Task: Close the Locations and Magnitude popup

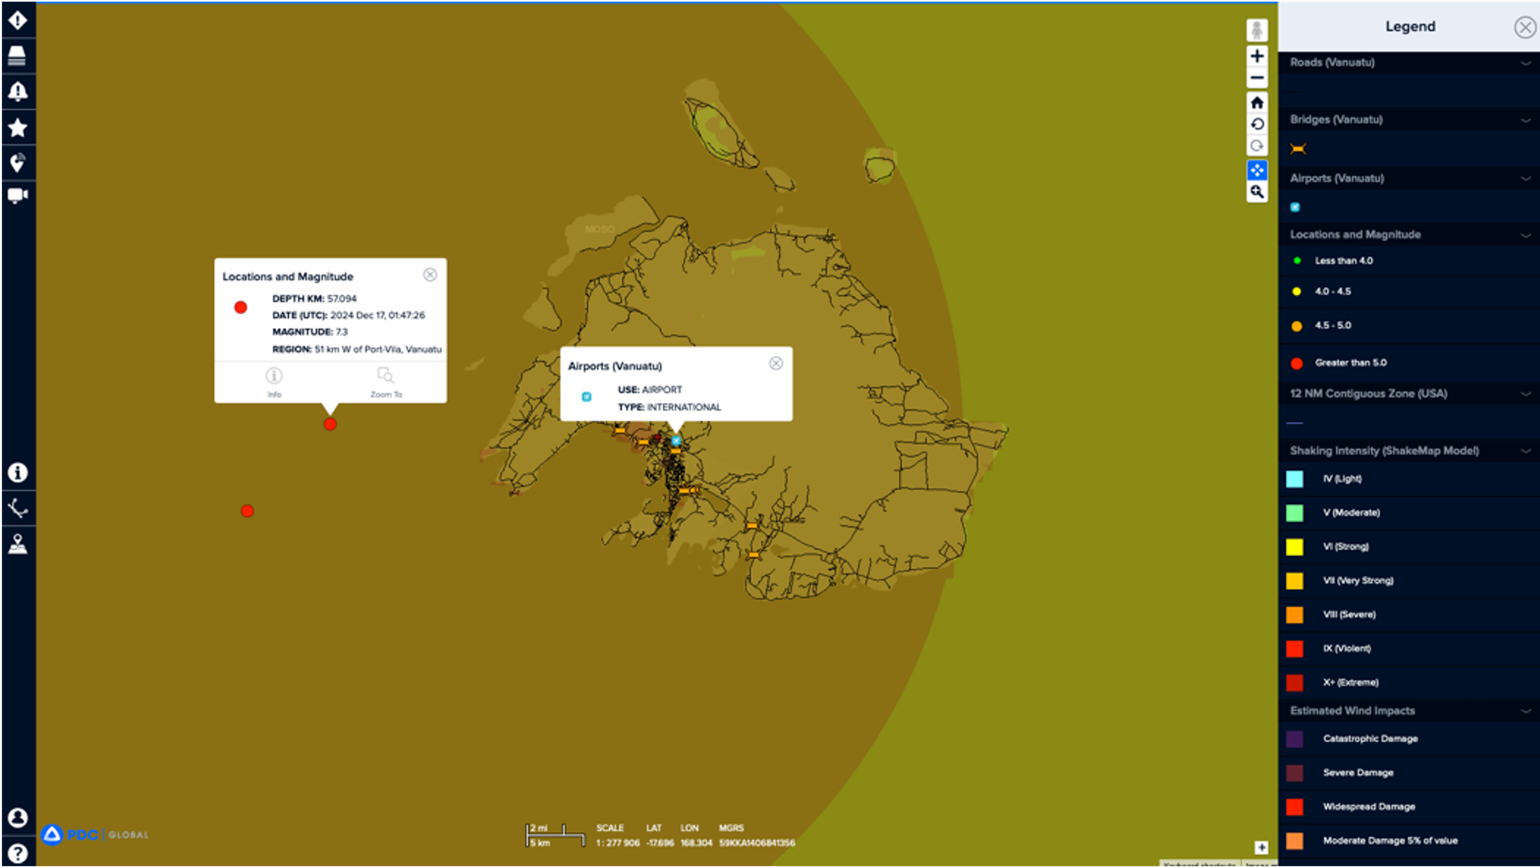Action: tap(430, 275)
